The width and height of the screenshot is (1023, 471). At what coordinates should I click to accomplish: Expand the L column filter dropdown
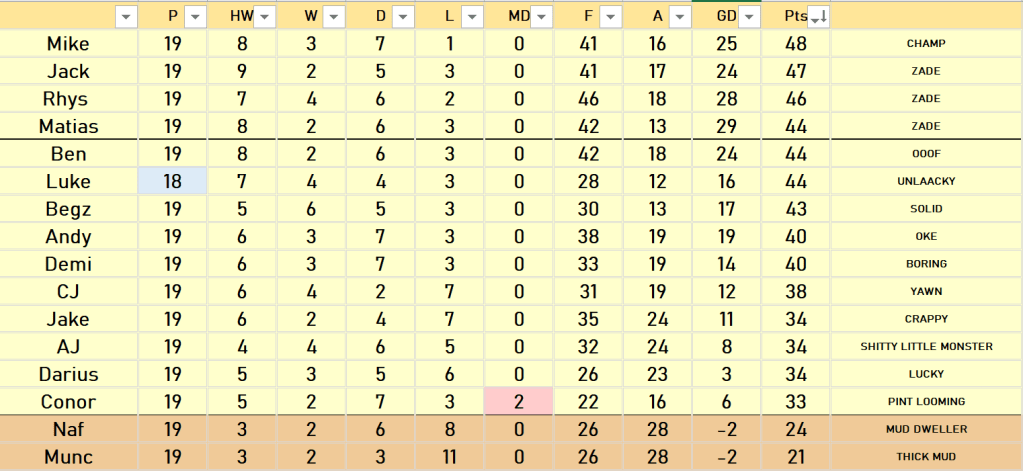(472, 16)
